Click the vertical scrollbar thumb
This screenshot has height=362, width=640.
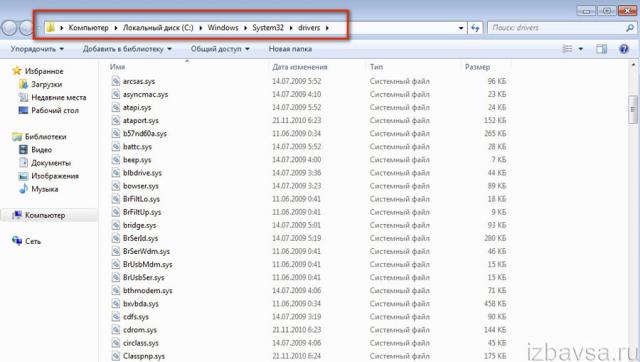[633, 109]
